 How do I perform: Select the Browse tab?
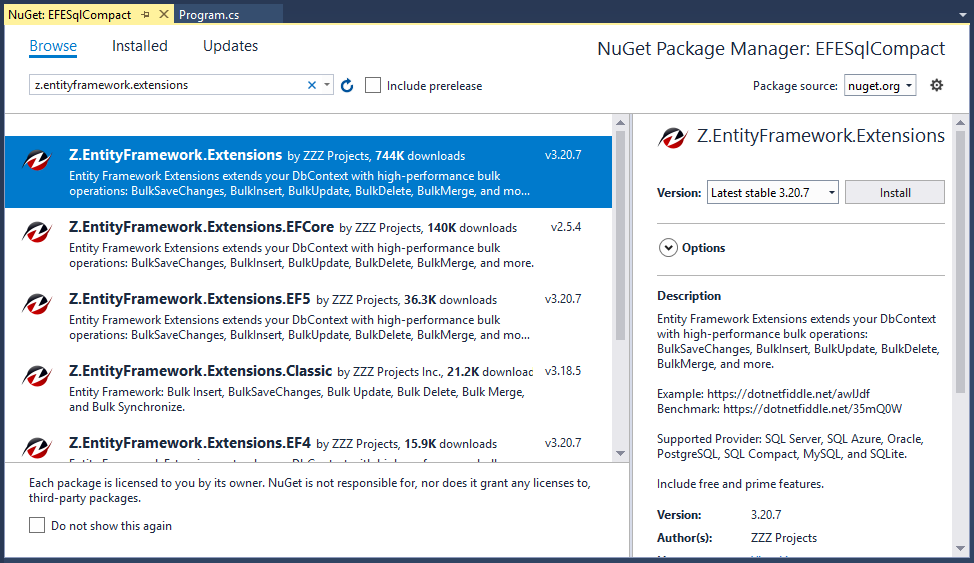(x=53, y=46)
